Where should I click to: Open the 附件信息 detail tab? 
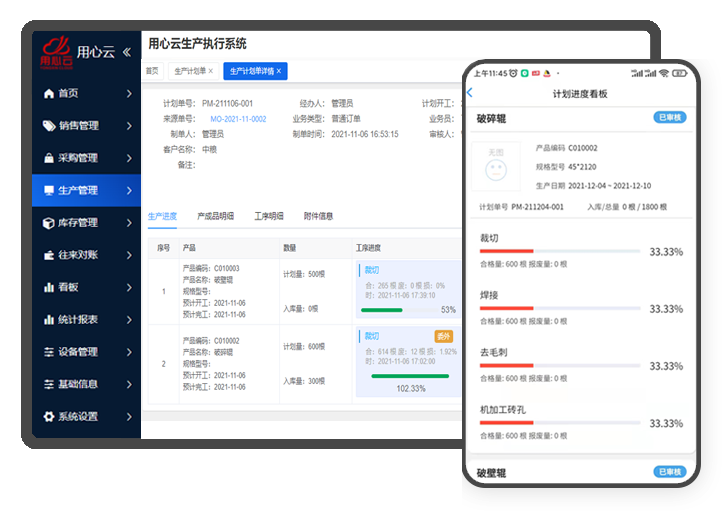pyautogui.click(x=318, y=216)
